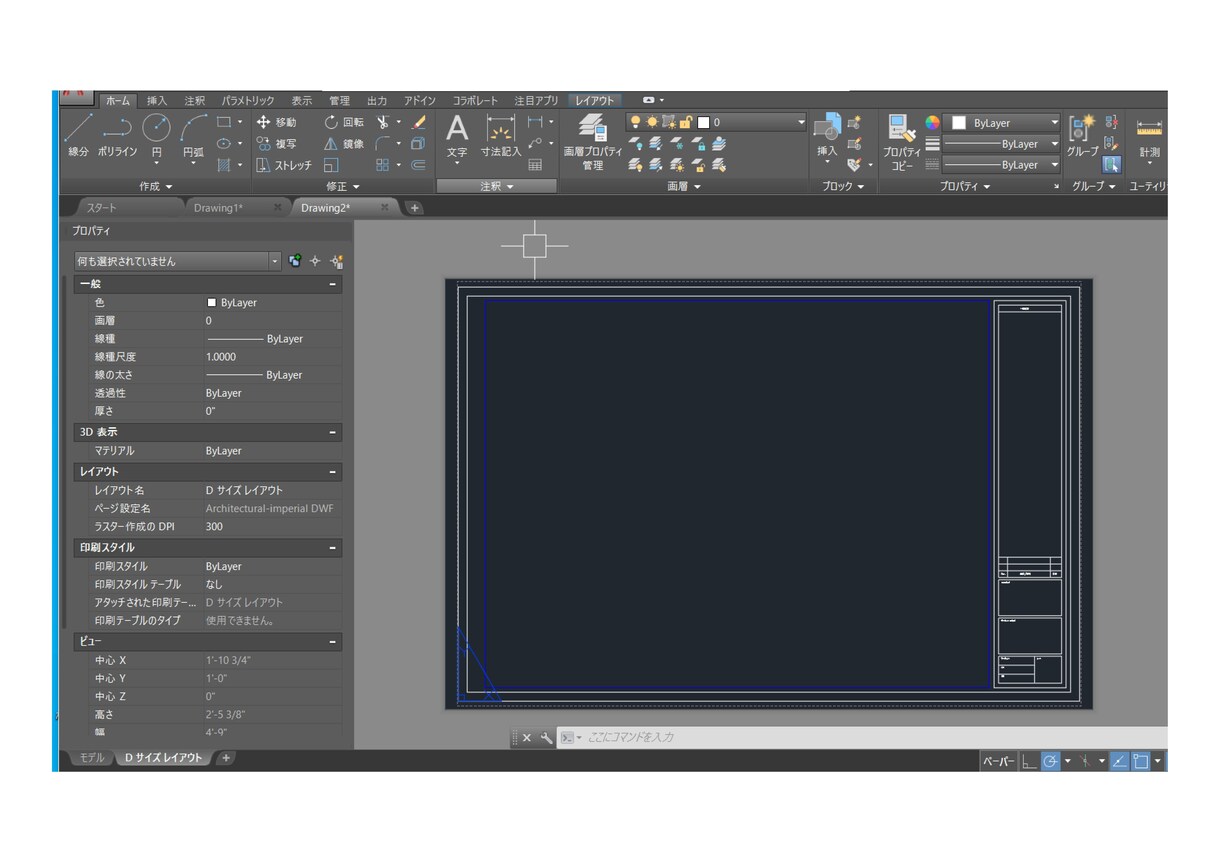Click the new drawing plus button
The height and width of the screenshot is (862, 1220).
414,208
